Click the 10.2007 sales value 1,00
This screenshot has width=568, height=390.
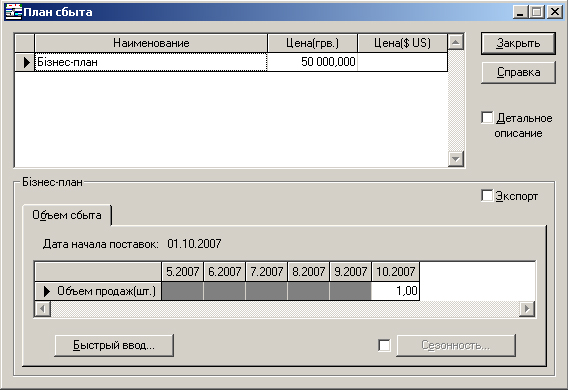tap(395, 291)
